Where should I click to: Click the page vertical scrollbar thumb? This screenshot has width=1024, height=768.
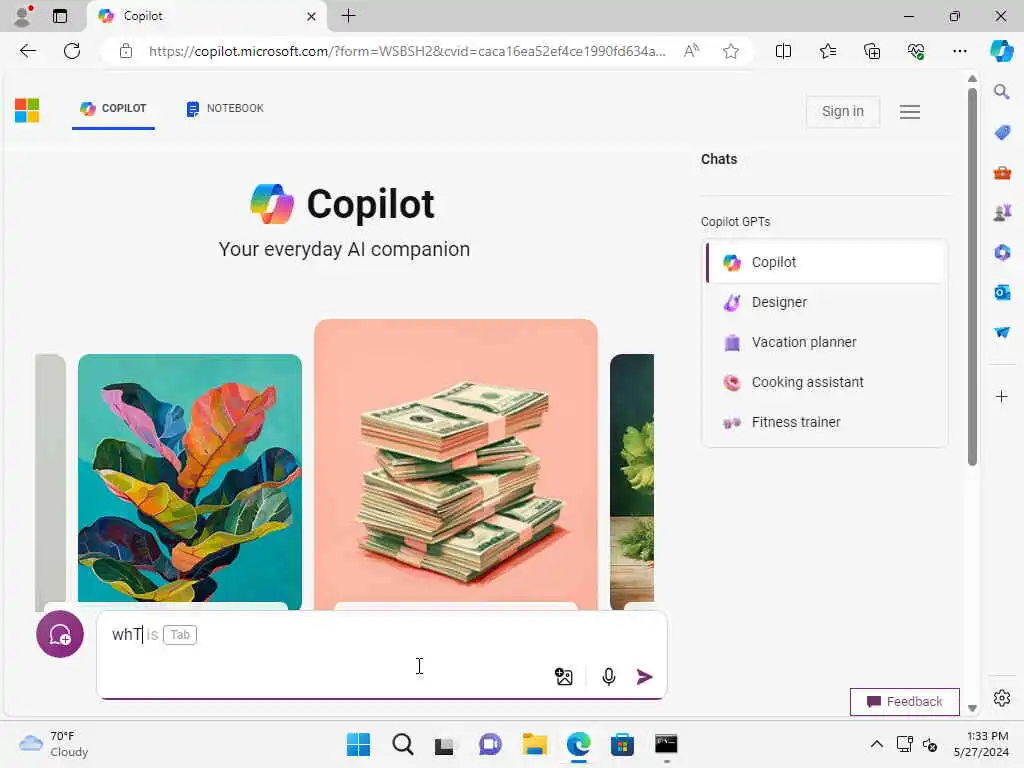tap(972, 277)
